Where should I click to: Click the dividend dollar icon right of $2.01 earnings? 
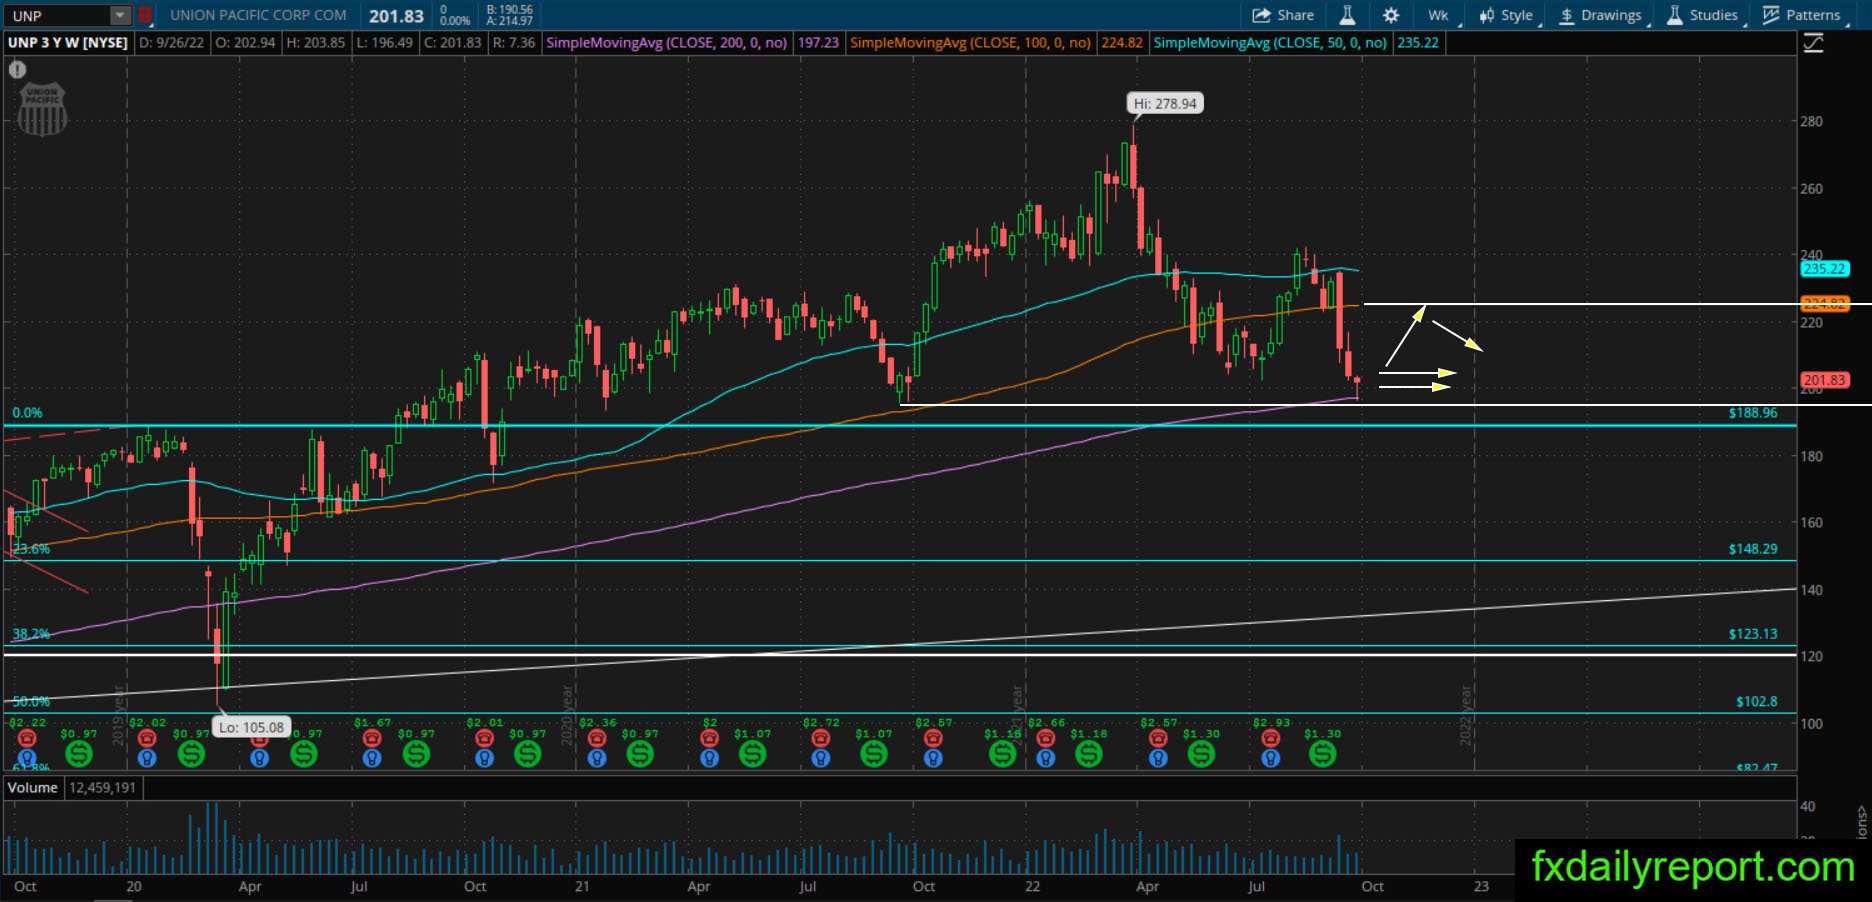pos(528,753)
